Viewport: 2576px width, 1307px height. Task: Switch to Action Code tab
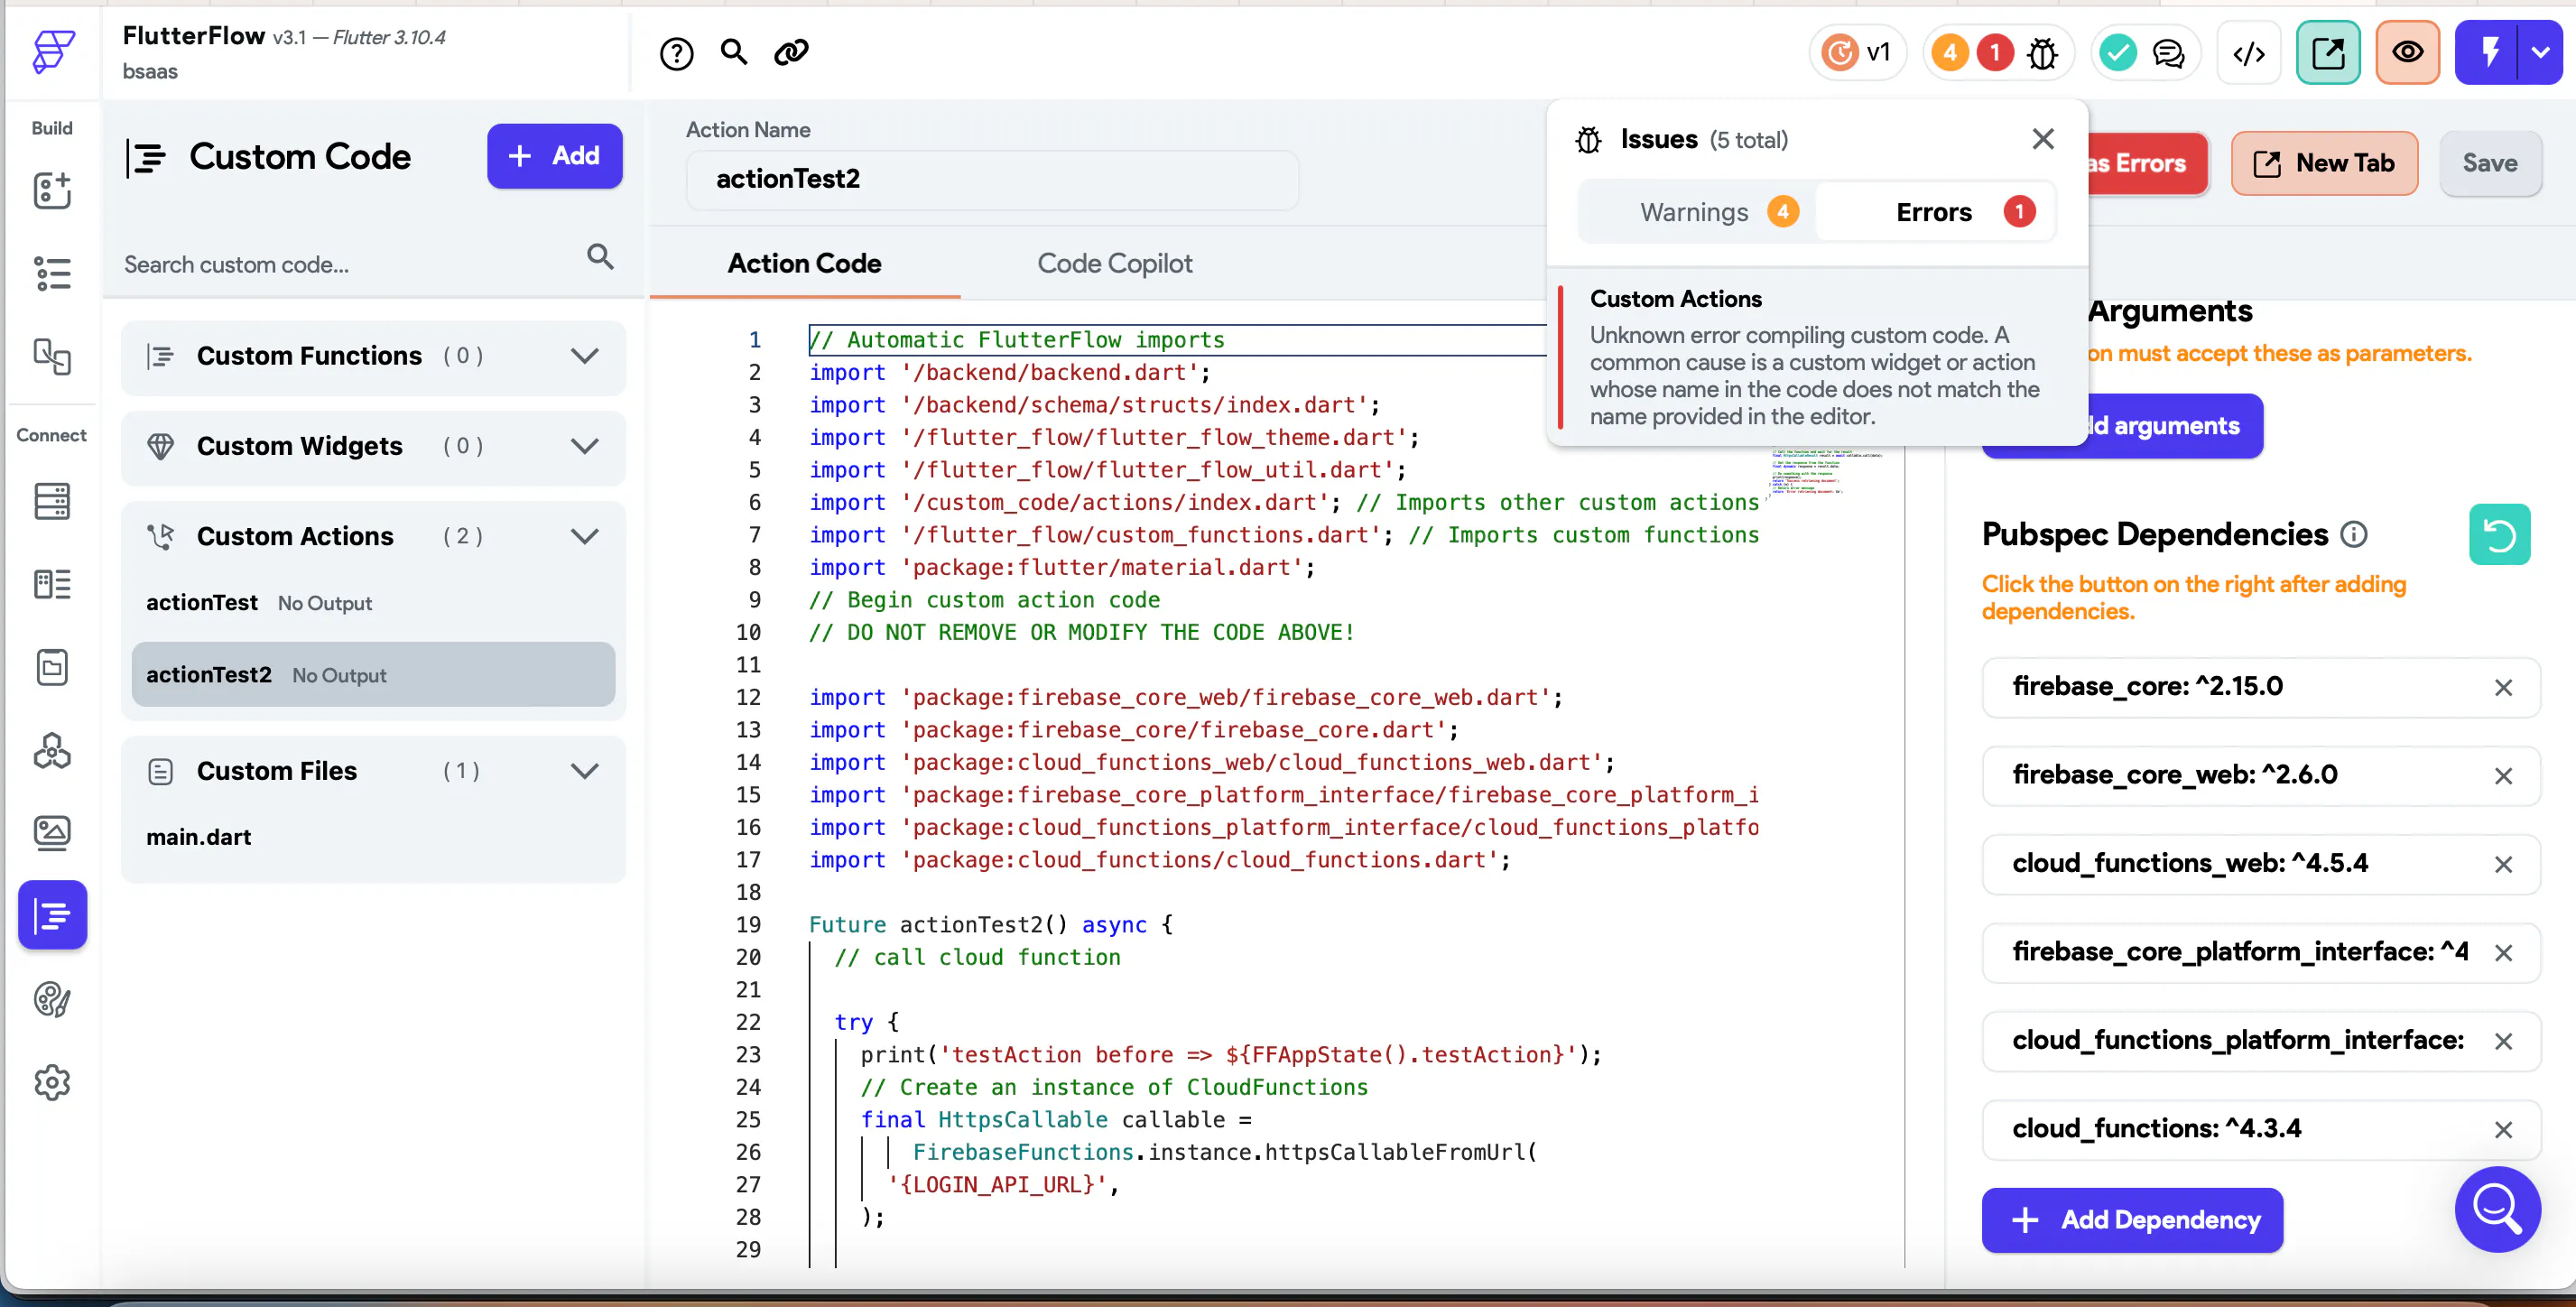(804, 264)
